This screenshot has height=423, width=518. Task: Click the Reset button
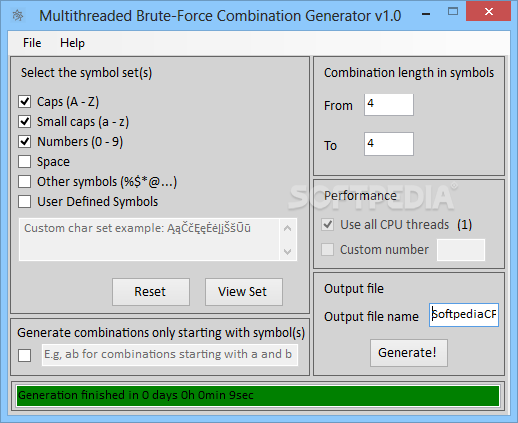pos(151,292)
